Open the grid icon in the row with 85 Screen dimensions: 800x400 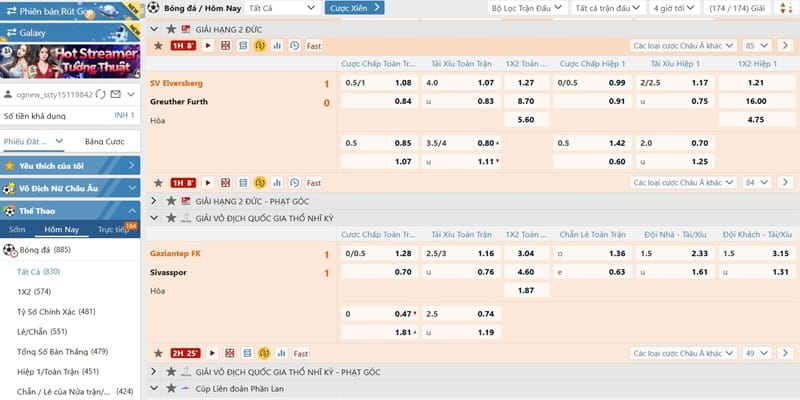pos(226,46)
